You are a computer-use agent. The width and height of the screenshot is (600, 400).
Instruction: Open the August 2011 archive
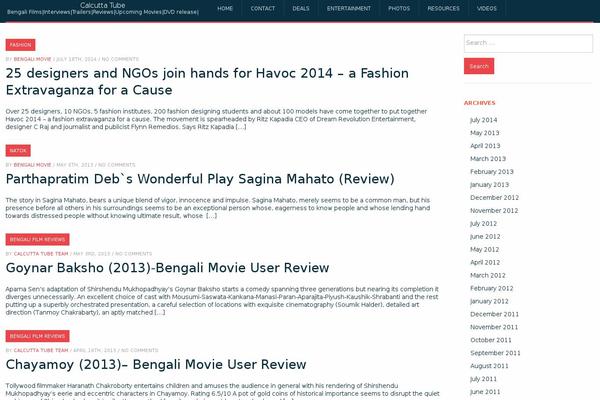pyautogui.click(x=489, y=366)
